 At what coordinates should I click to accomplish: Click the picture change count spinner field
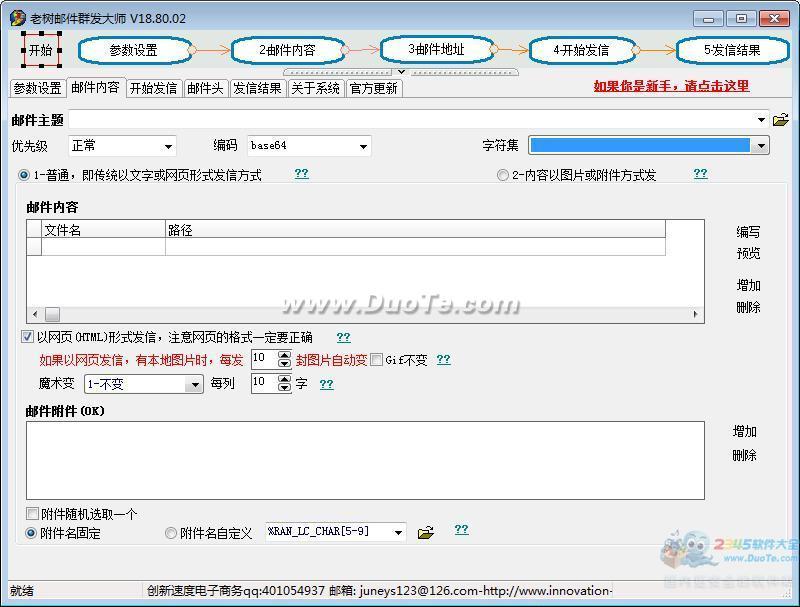(264, 359)
